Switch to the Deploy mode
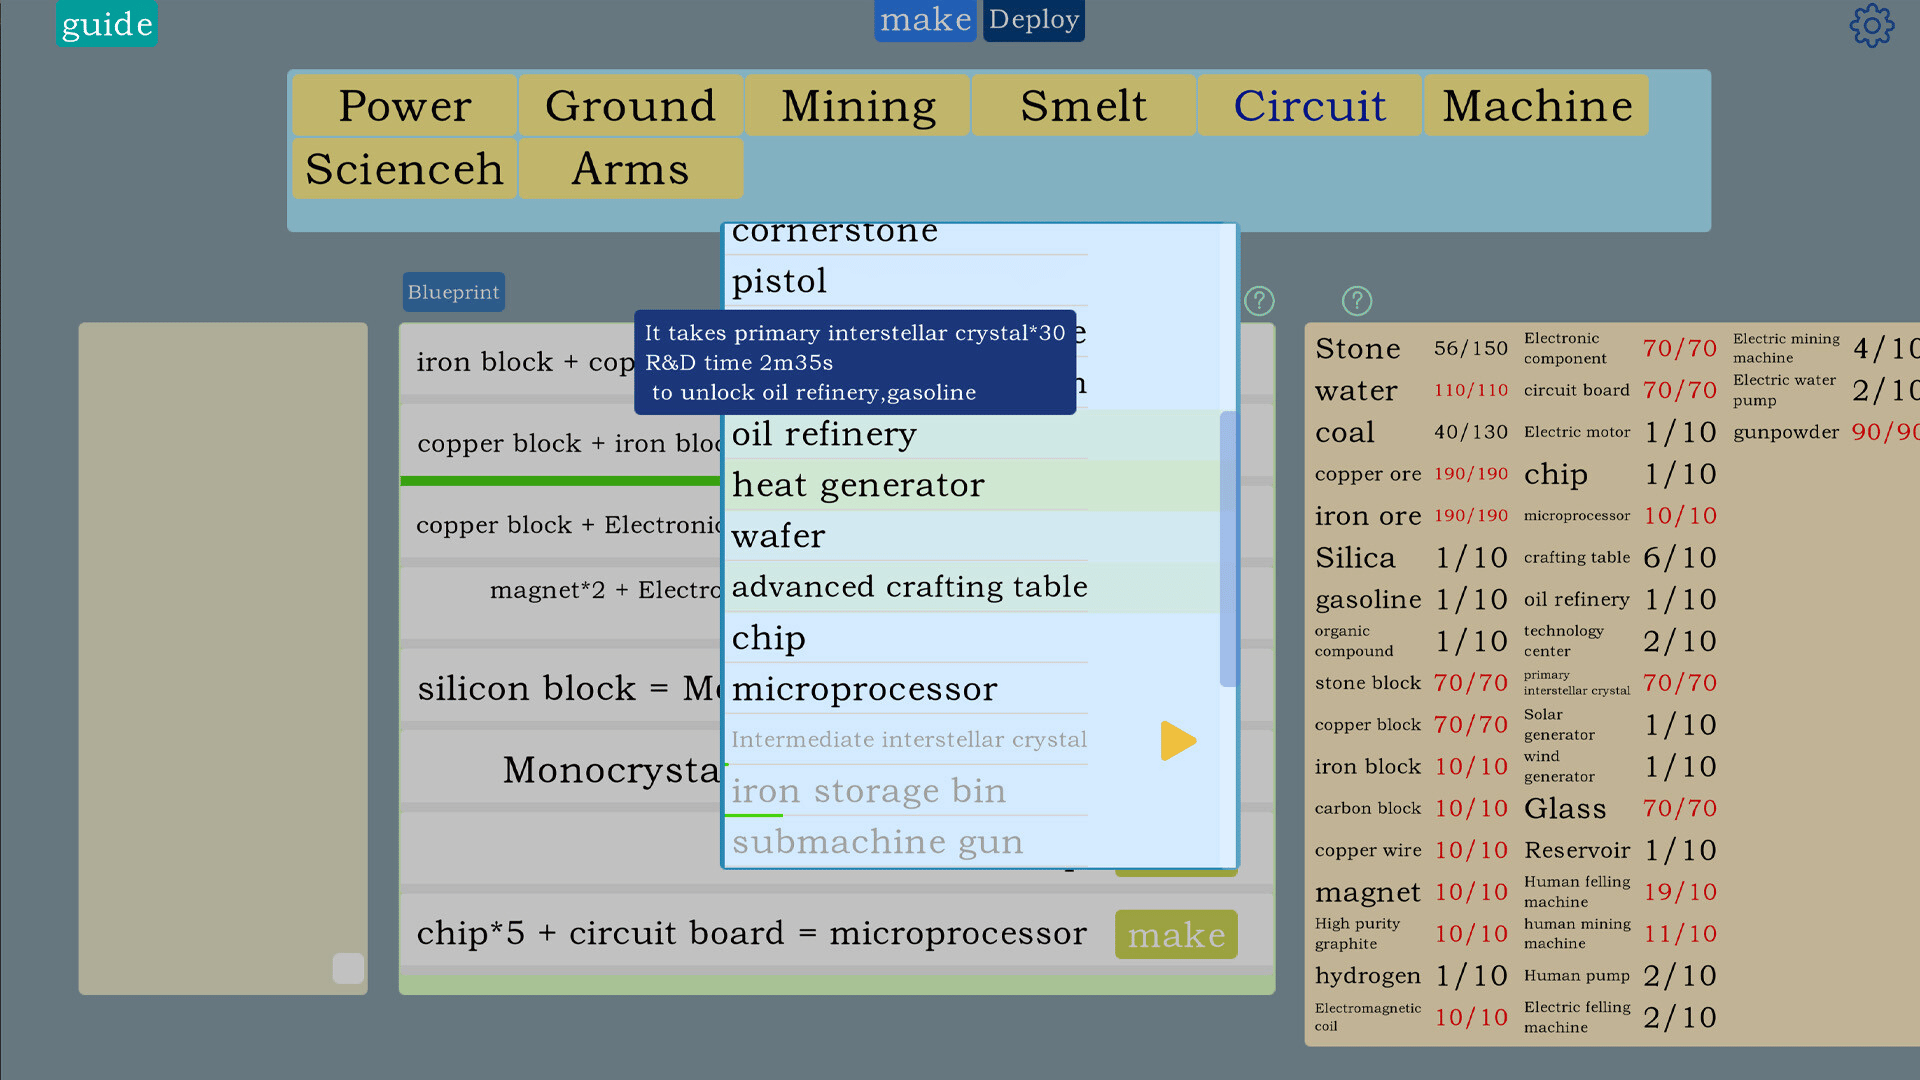The height and width of the screenshot is (1080, 1920). [1033, 20]
